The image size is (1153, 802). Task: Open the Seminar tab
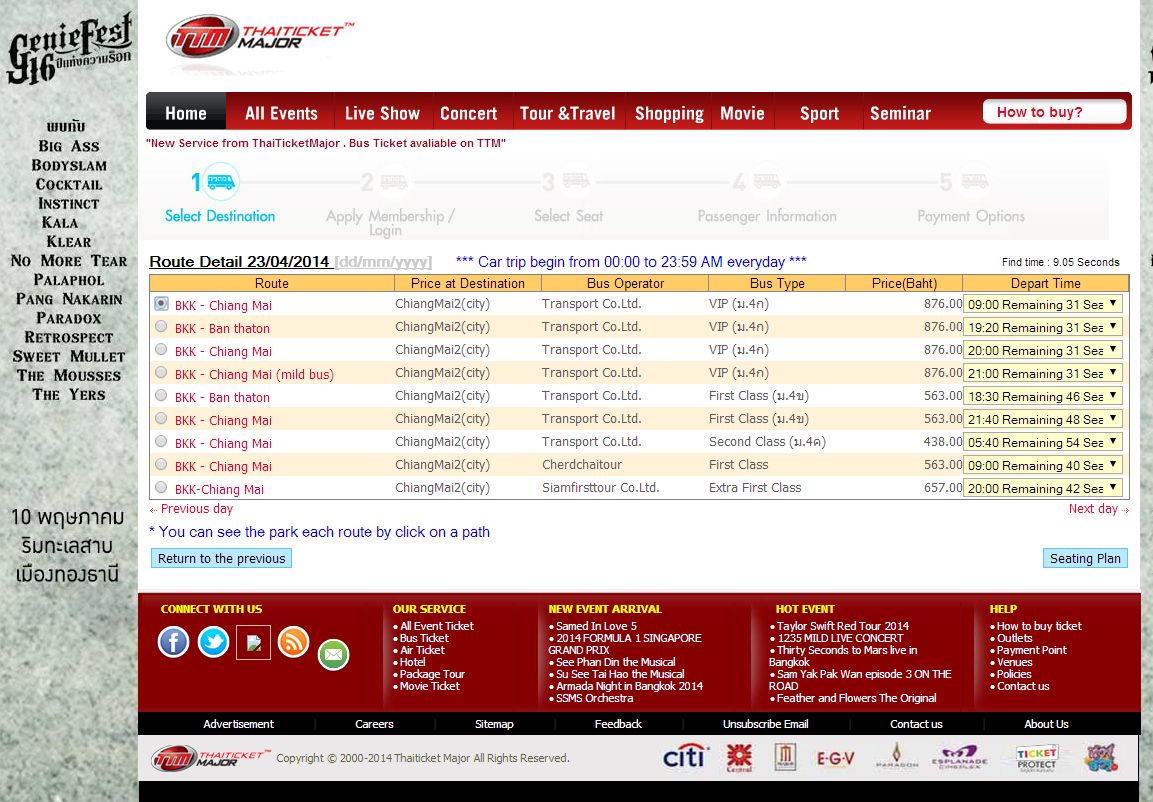click(900, 113)
